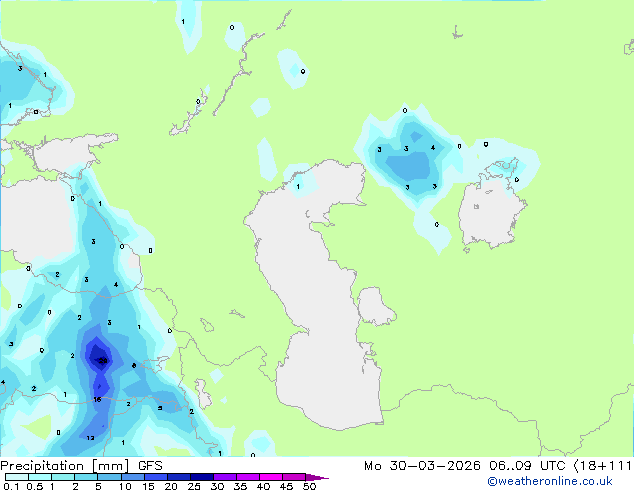Click the 'Mo 30-03-2026' date text

422,466
